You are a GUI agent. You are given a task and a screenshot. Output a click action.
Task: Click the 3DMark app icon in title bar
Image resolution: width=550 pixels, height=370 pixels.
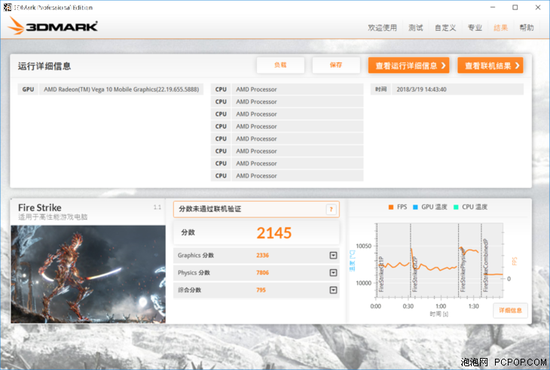click(x=7, y=7)
